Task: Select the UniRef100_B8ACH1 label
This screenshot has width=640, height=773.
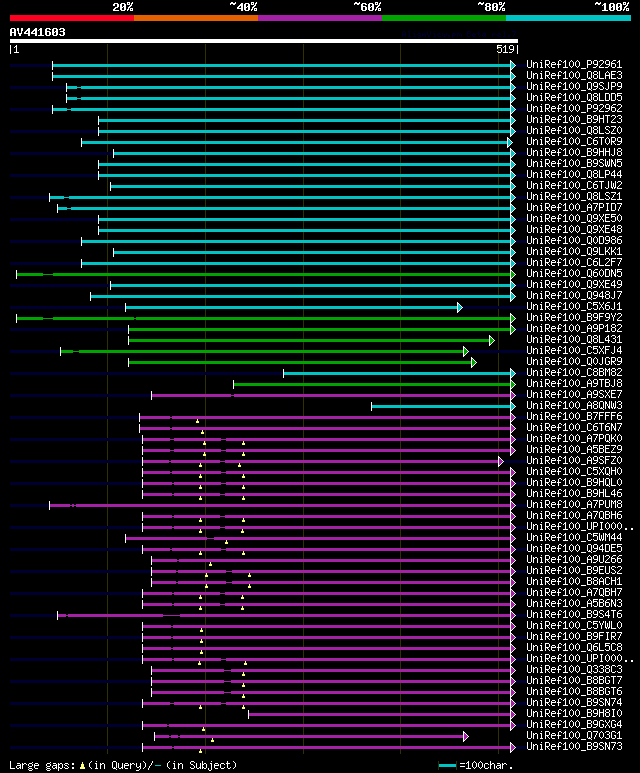Action: [574, 581]
